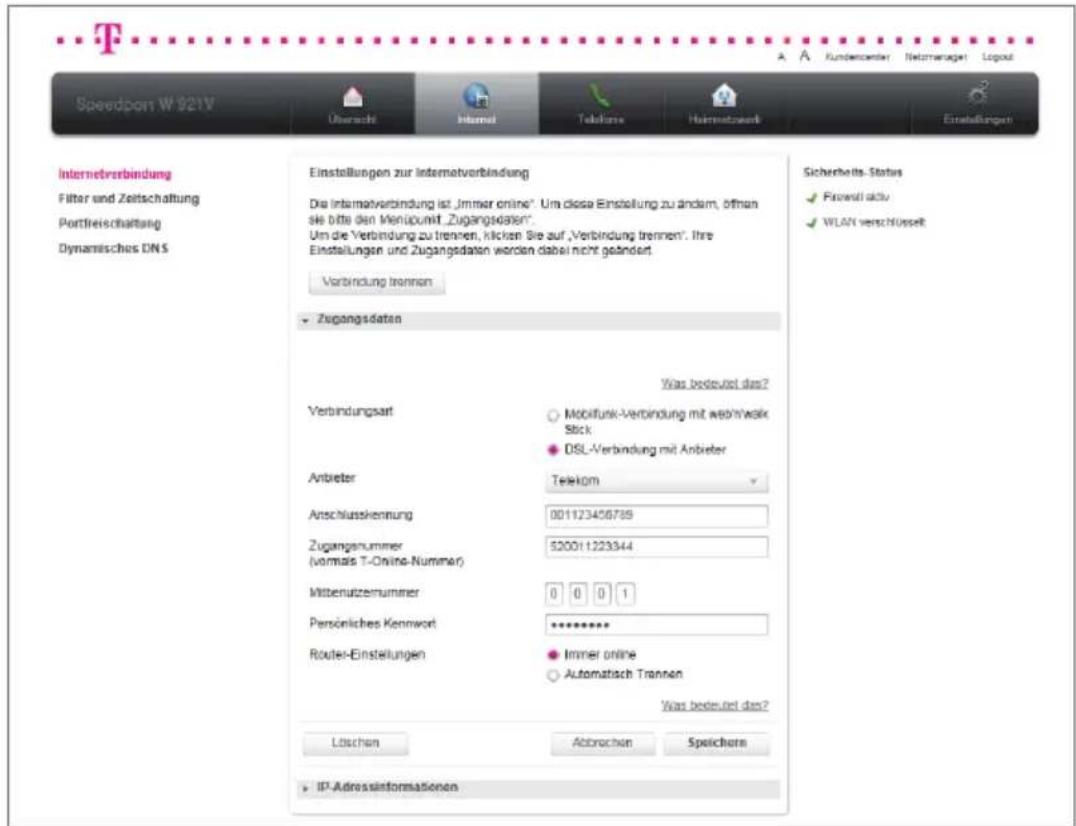Expand the IP-Adressinformationen section

tap(539, 788)
